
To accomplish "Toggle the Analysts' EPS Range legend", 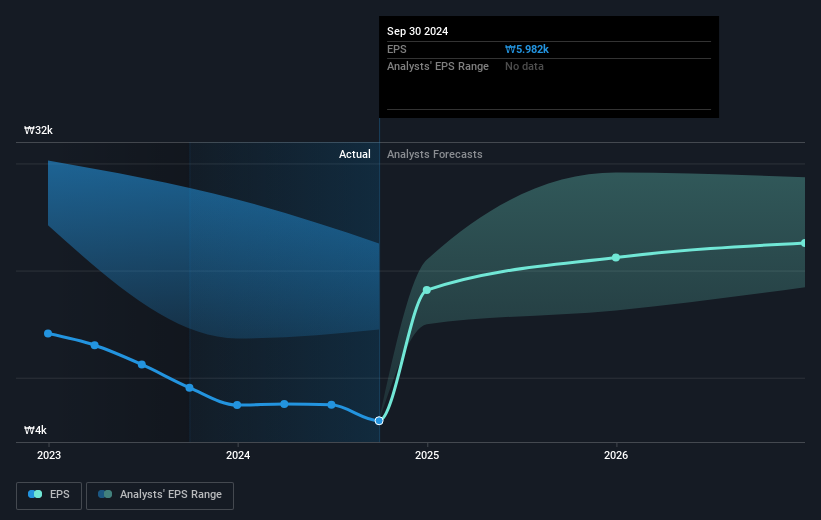I will tap(160, 495).
